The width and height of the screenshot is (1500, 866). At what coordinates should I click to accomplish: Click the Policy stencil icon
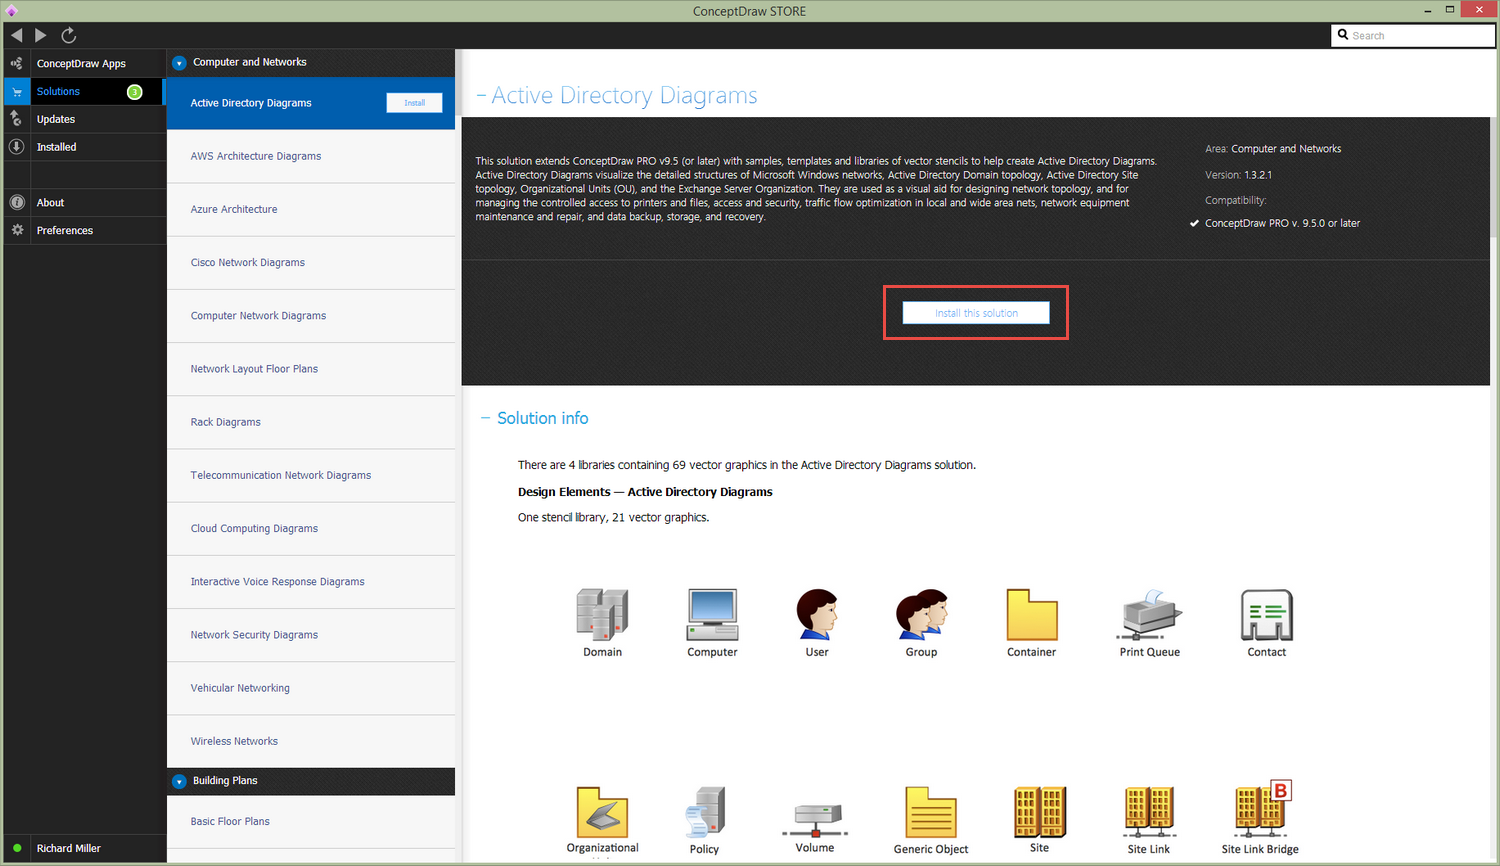(x=705, y=812)
